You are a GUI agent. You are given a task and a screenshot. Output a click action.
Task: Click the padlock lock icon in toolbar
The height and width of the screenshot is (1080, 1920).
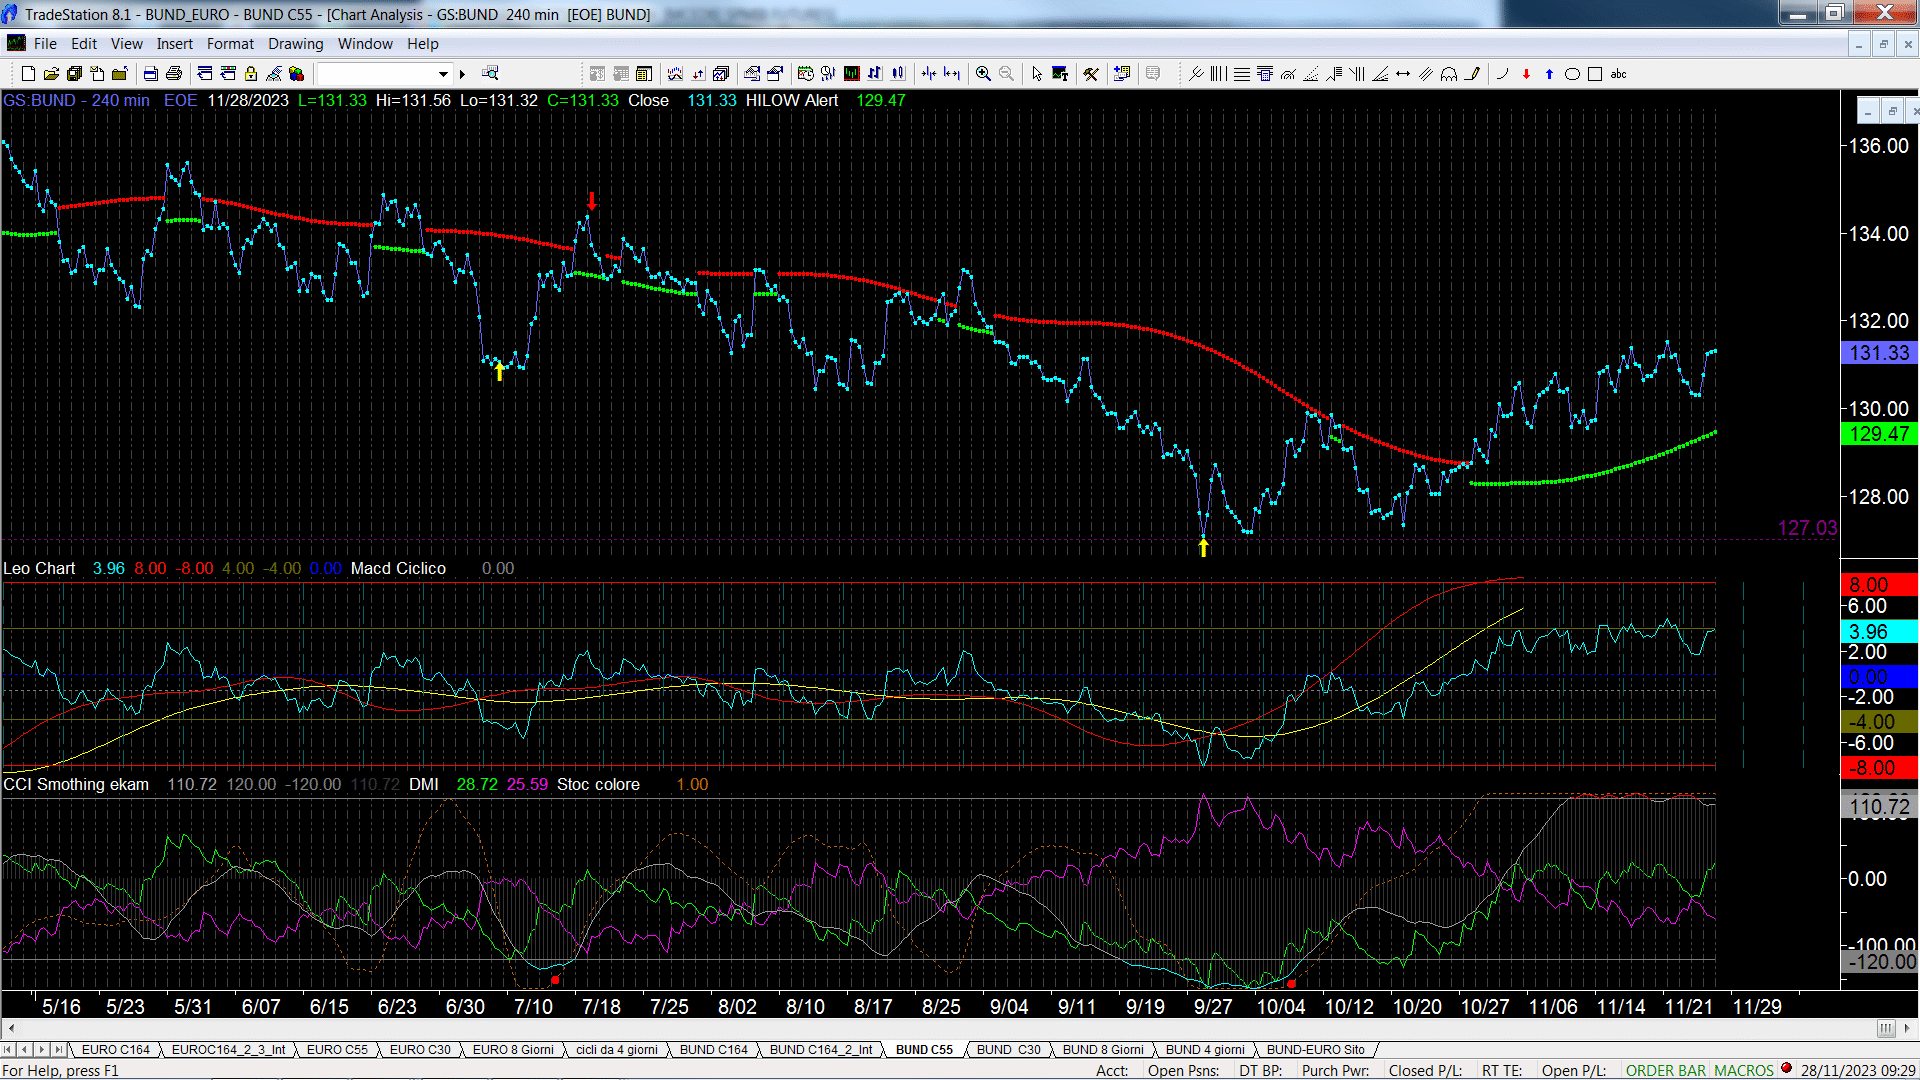251,74
